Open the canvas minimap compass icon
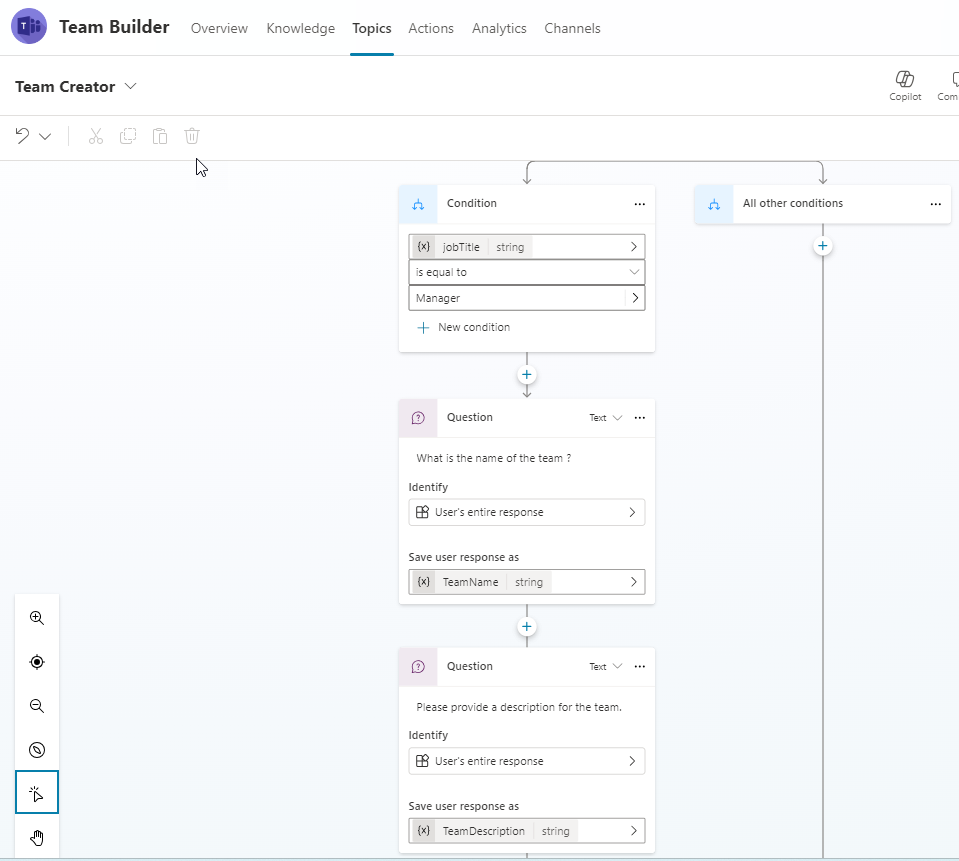 tap(36, 749)
